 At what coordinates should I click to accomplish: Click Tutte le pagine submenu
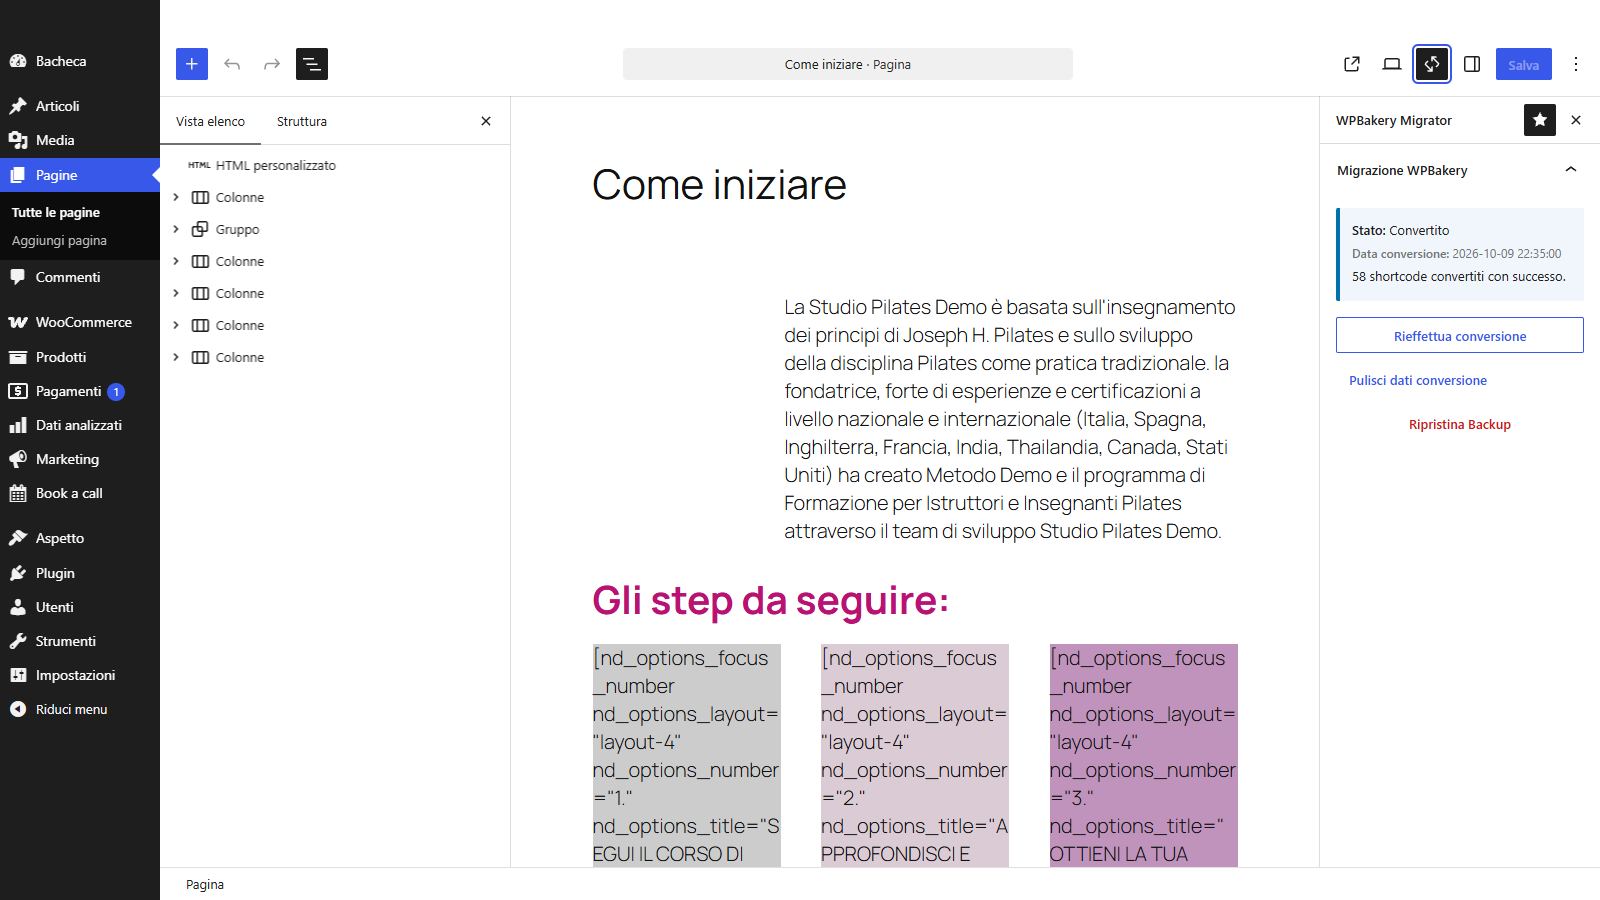tap(56, 212)
